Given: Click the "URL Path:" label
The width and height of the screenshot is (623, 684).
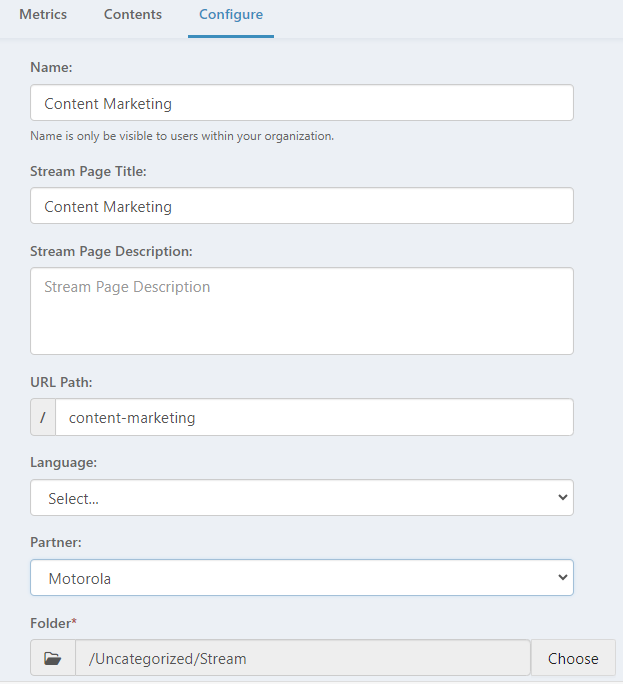Looking at the screenshot, I should 62,382.
